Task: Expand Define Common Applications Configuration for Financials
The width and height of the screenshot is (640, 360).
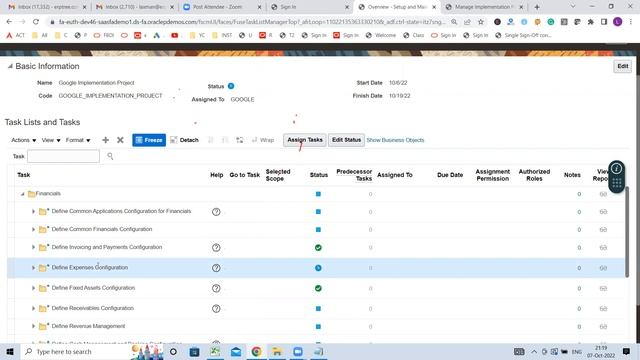Action: pyautogui.click(x=33, y=211)
